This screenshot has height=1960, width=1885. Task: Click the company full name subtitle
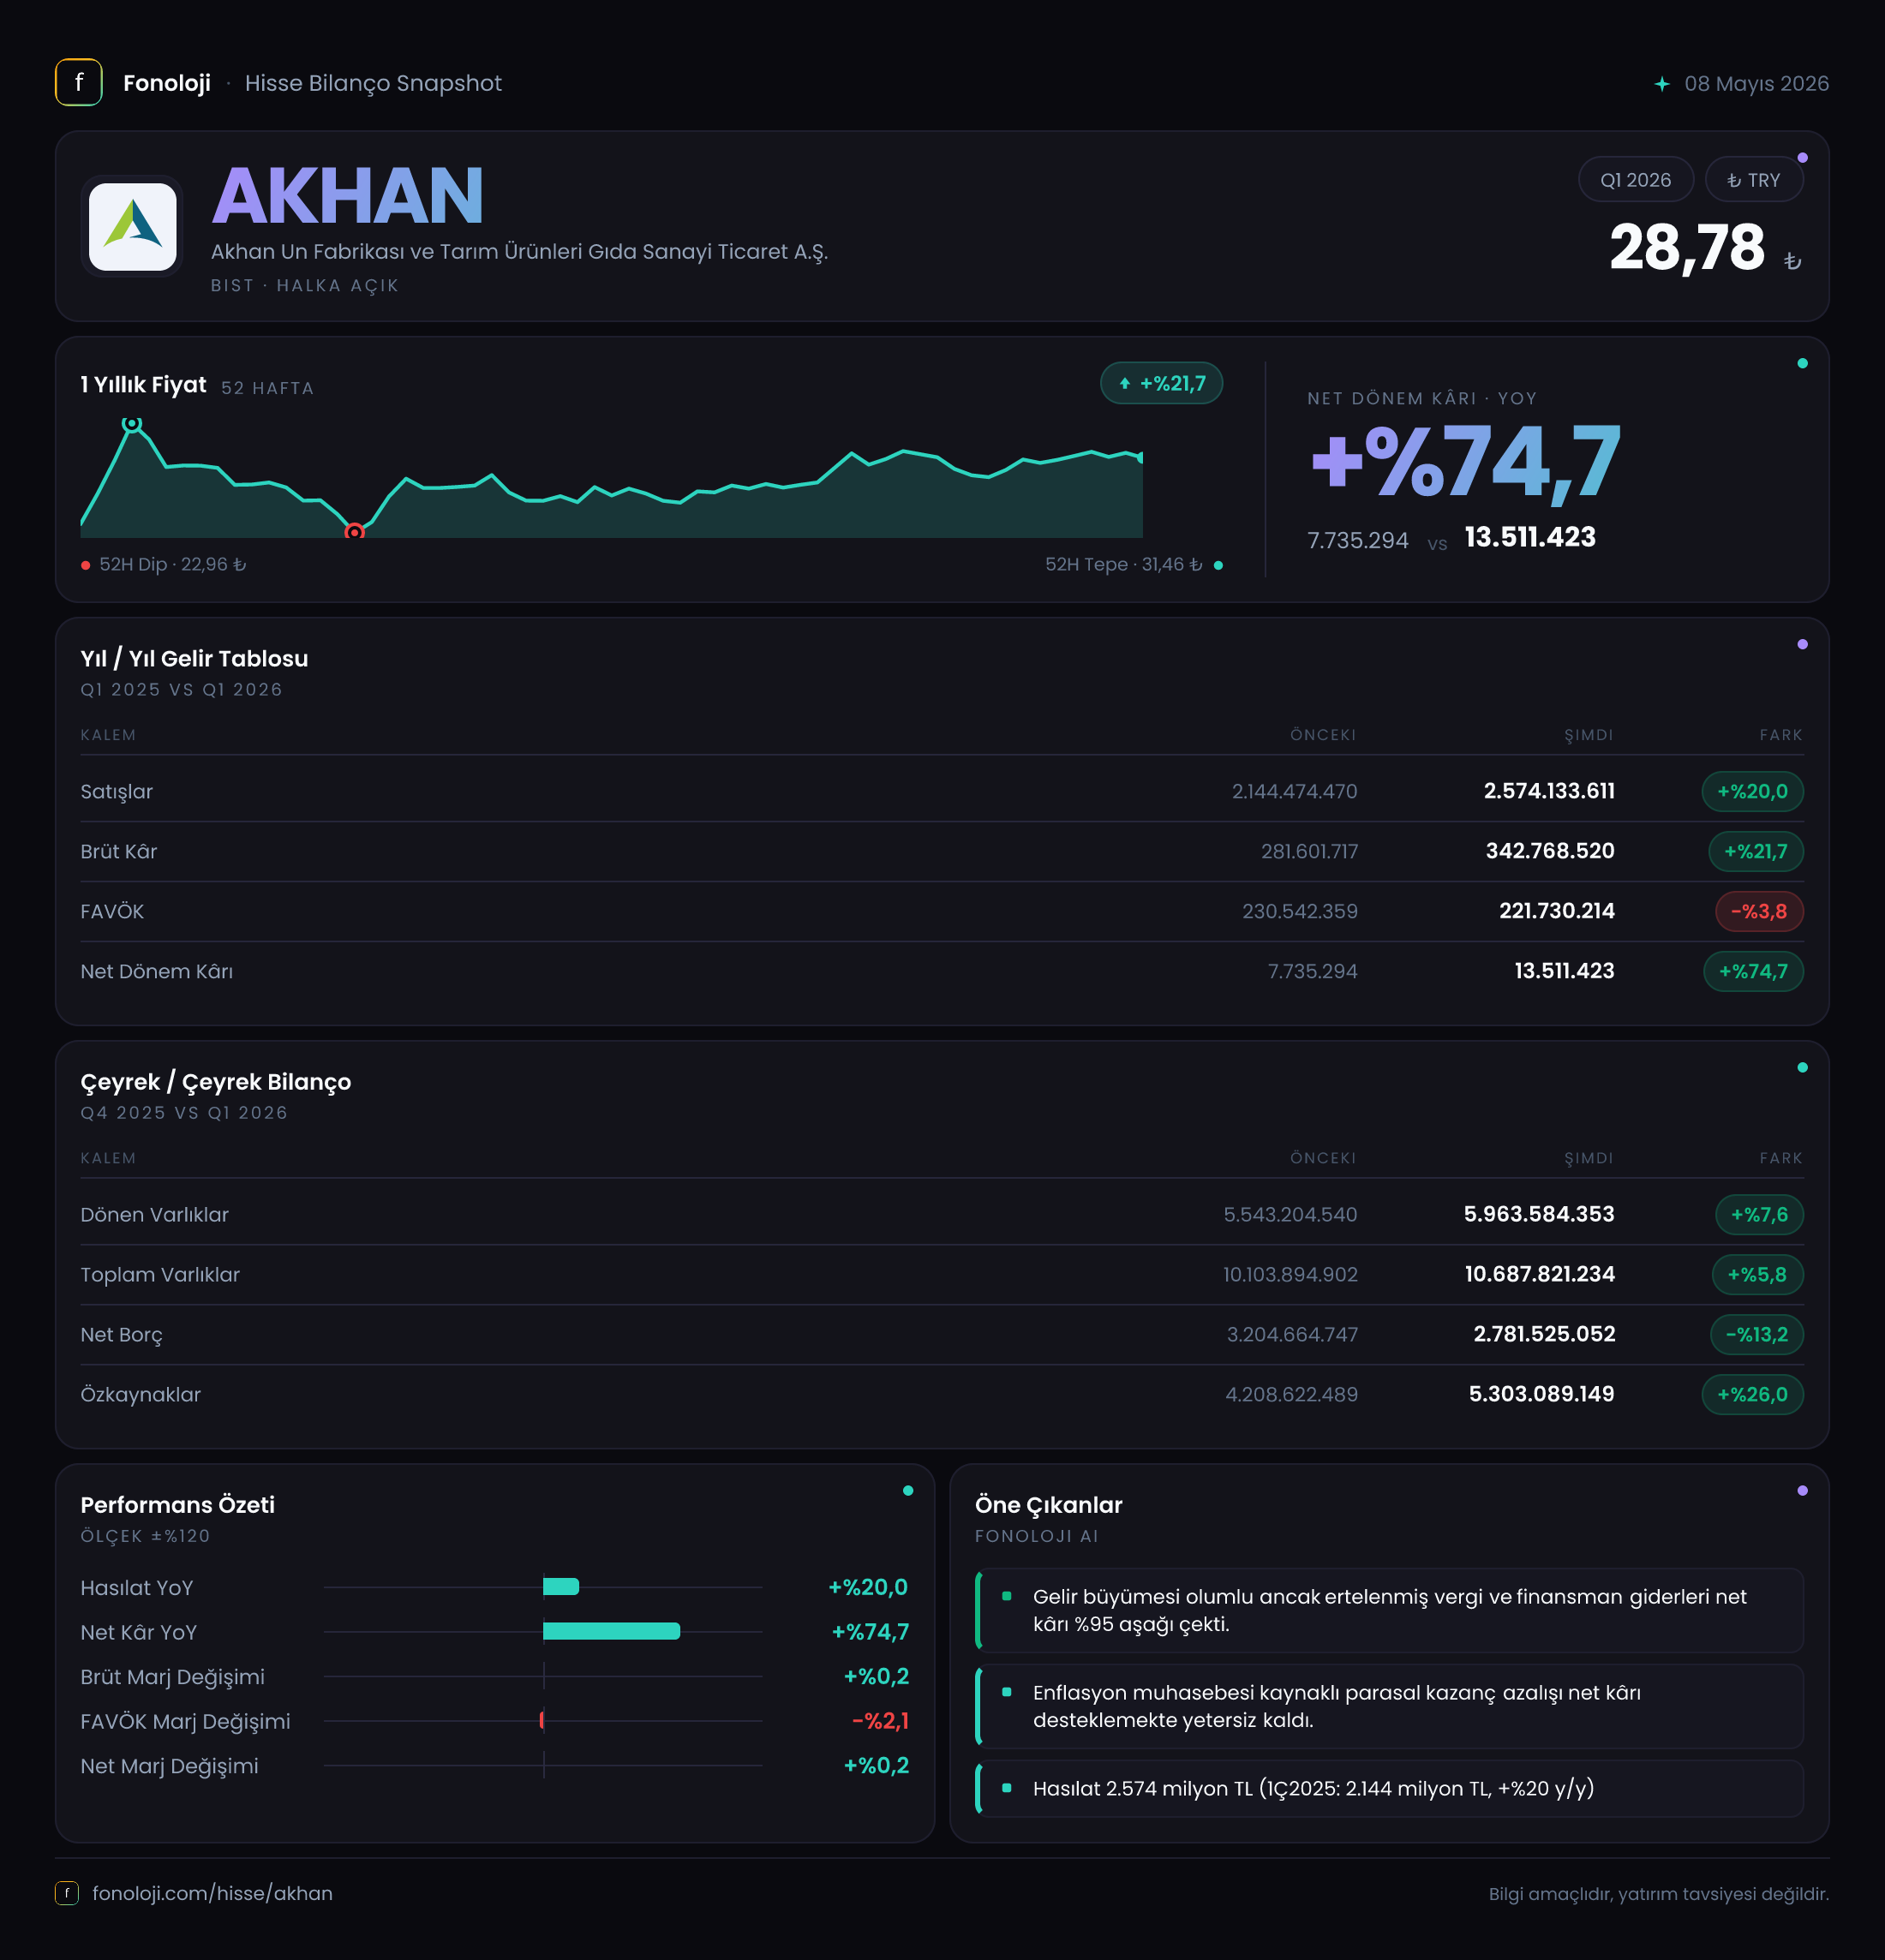tap(519, 252)
